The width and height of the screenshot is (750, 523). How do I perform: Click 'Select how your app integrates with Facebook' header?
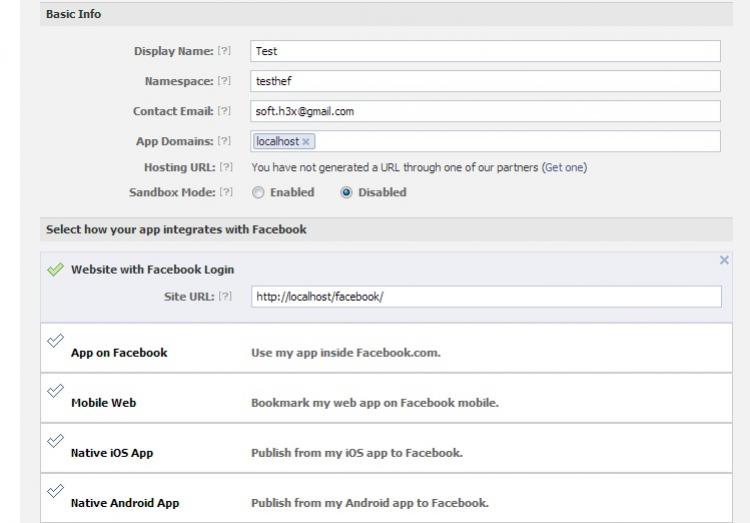pyautogui.click(x=386, y=229)
